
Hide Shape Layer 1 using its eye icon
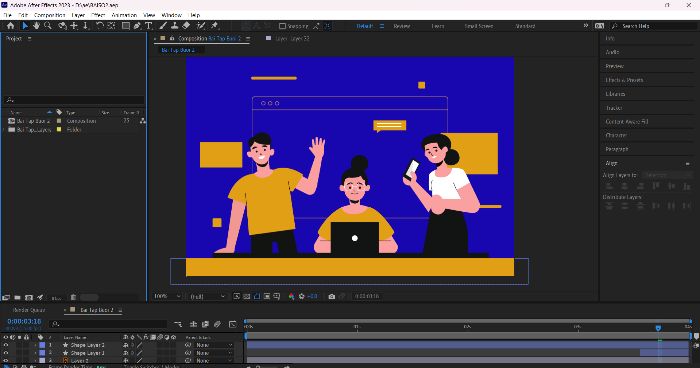(6, 353)
